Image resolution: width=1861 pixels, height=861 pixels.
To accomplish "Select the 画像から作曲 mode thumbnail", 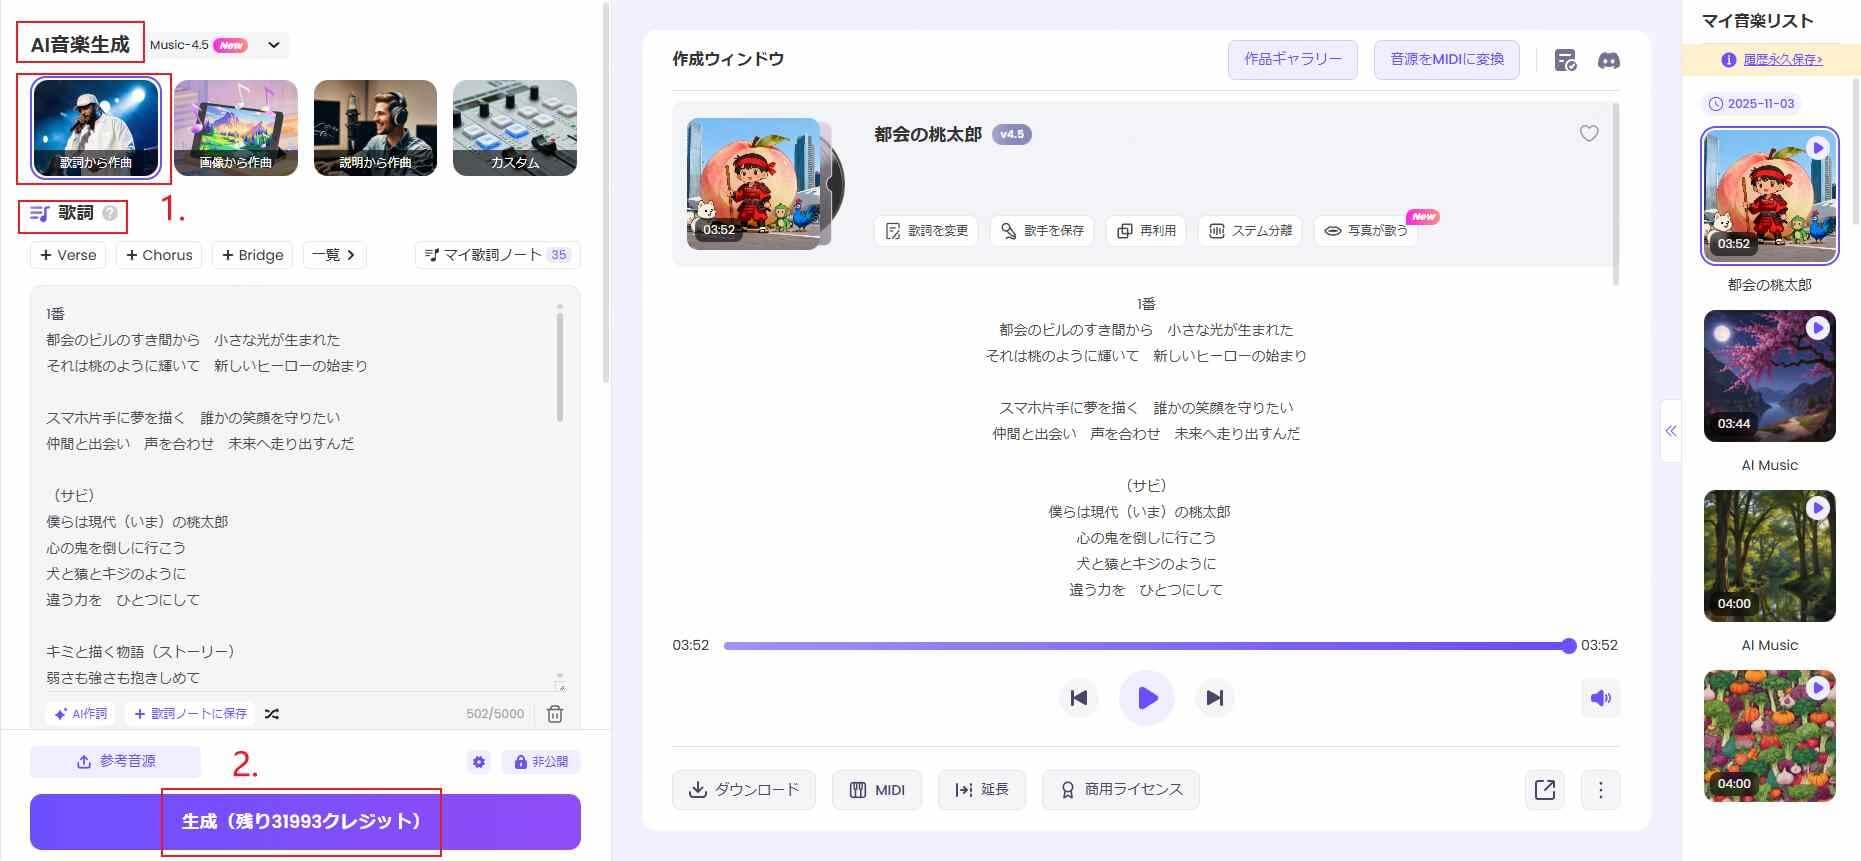I will click(236, 128).
